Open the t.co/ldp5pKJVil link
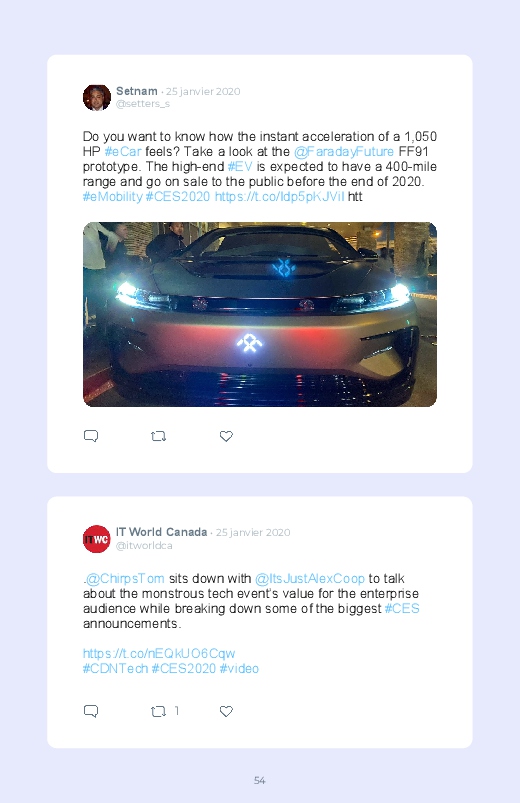Image resolution: width=520 pixels, height=803 pixels. click(279, 197)
